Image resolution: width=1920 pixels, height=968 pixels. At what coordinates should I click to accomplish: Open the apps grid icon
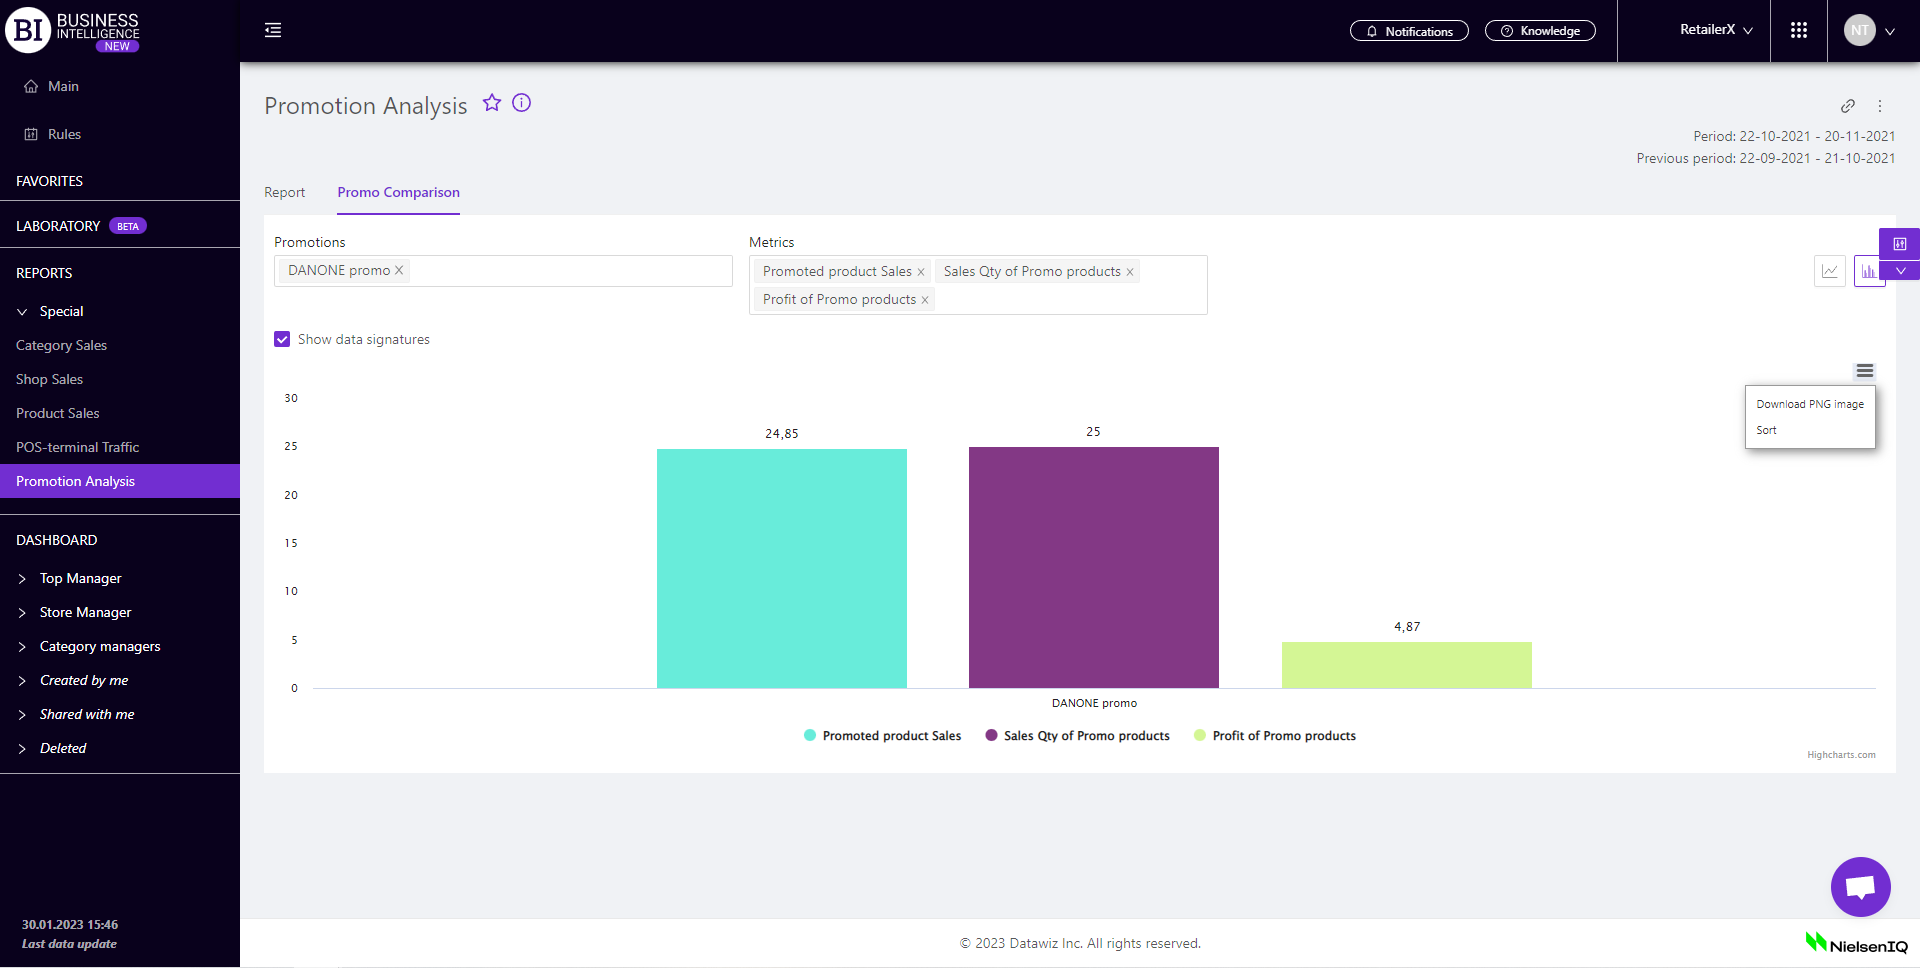[x=1798, y=31]
